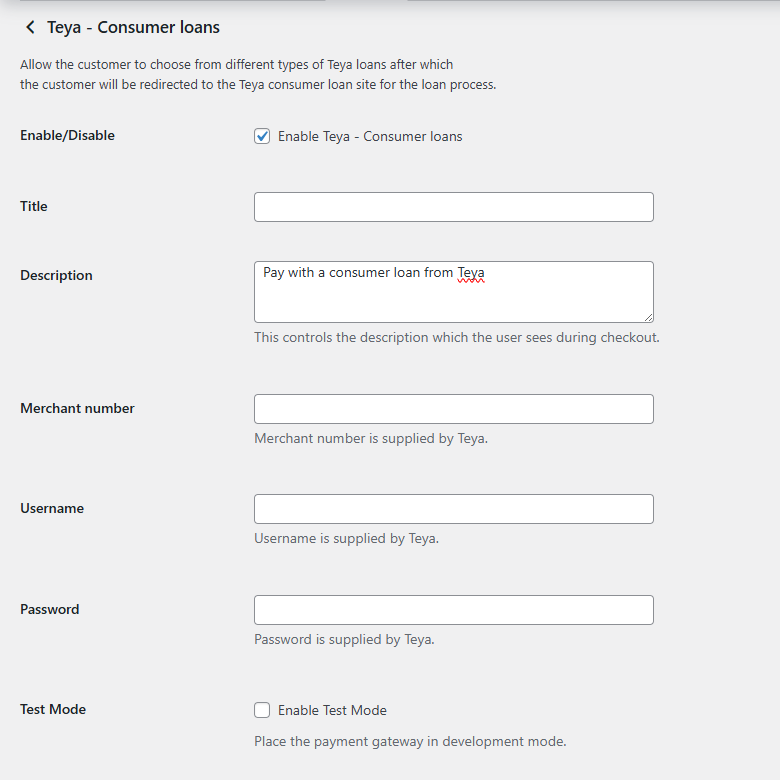Click 'Place the payment gateway in development mode.' text
The height and width of the screenshot is (780, 780).
click(410, 741)
